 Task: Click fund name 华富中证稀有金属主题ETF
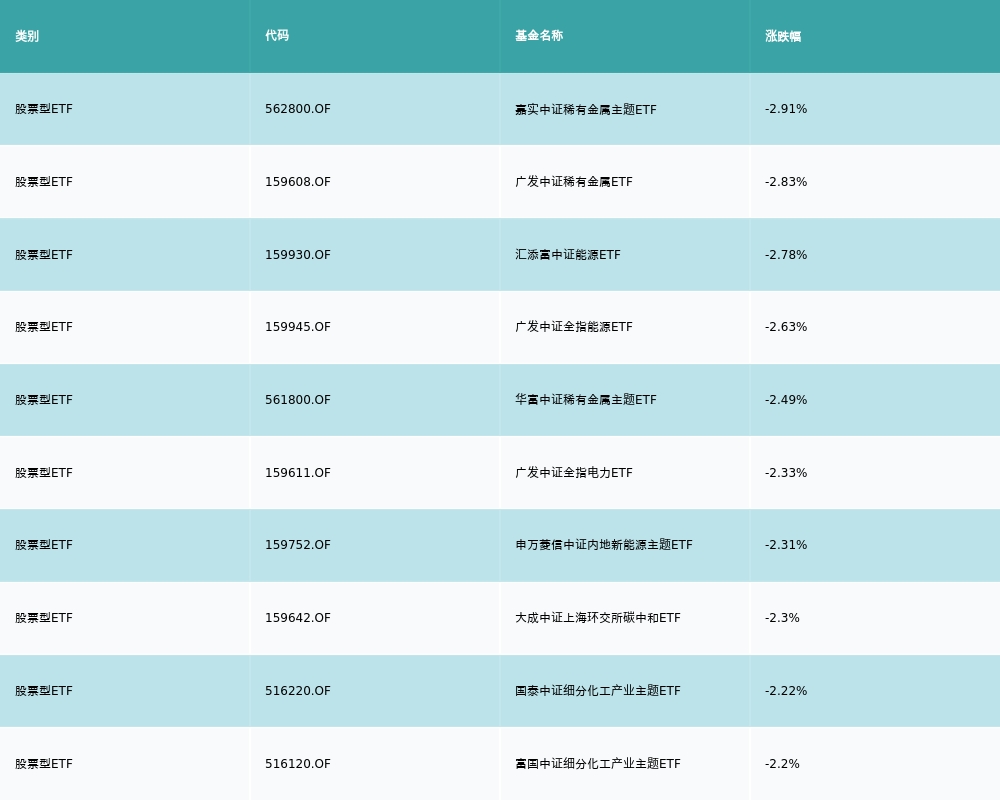(x=585, y=400)
